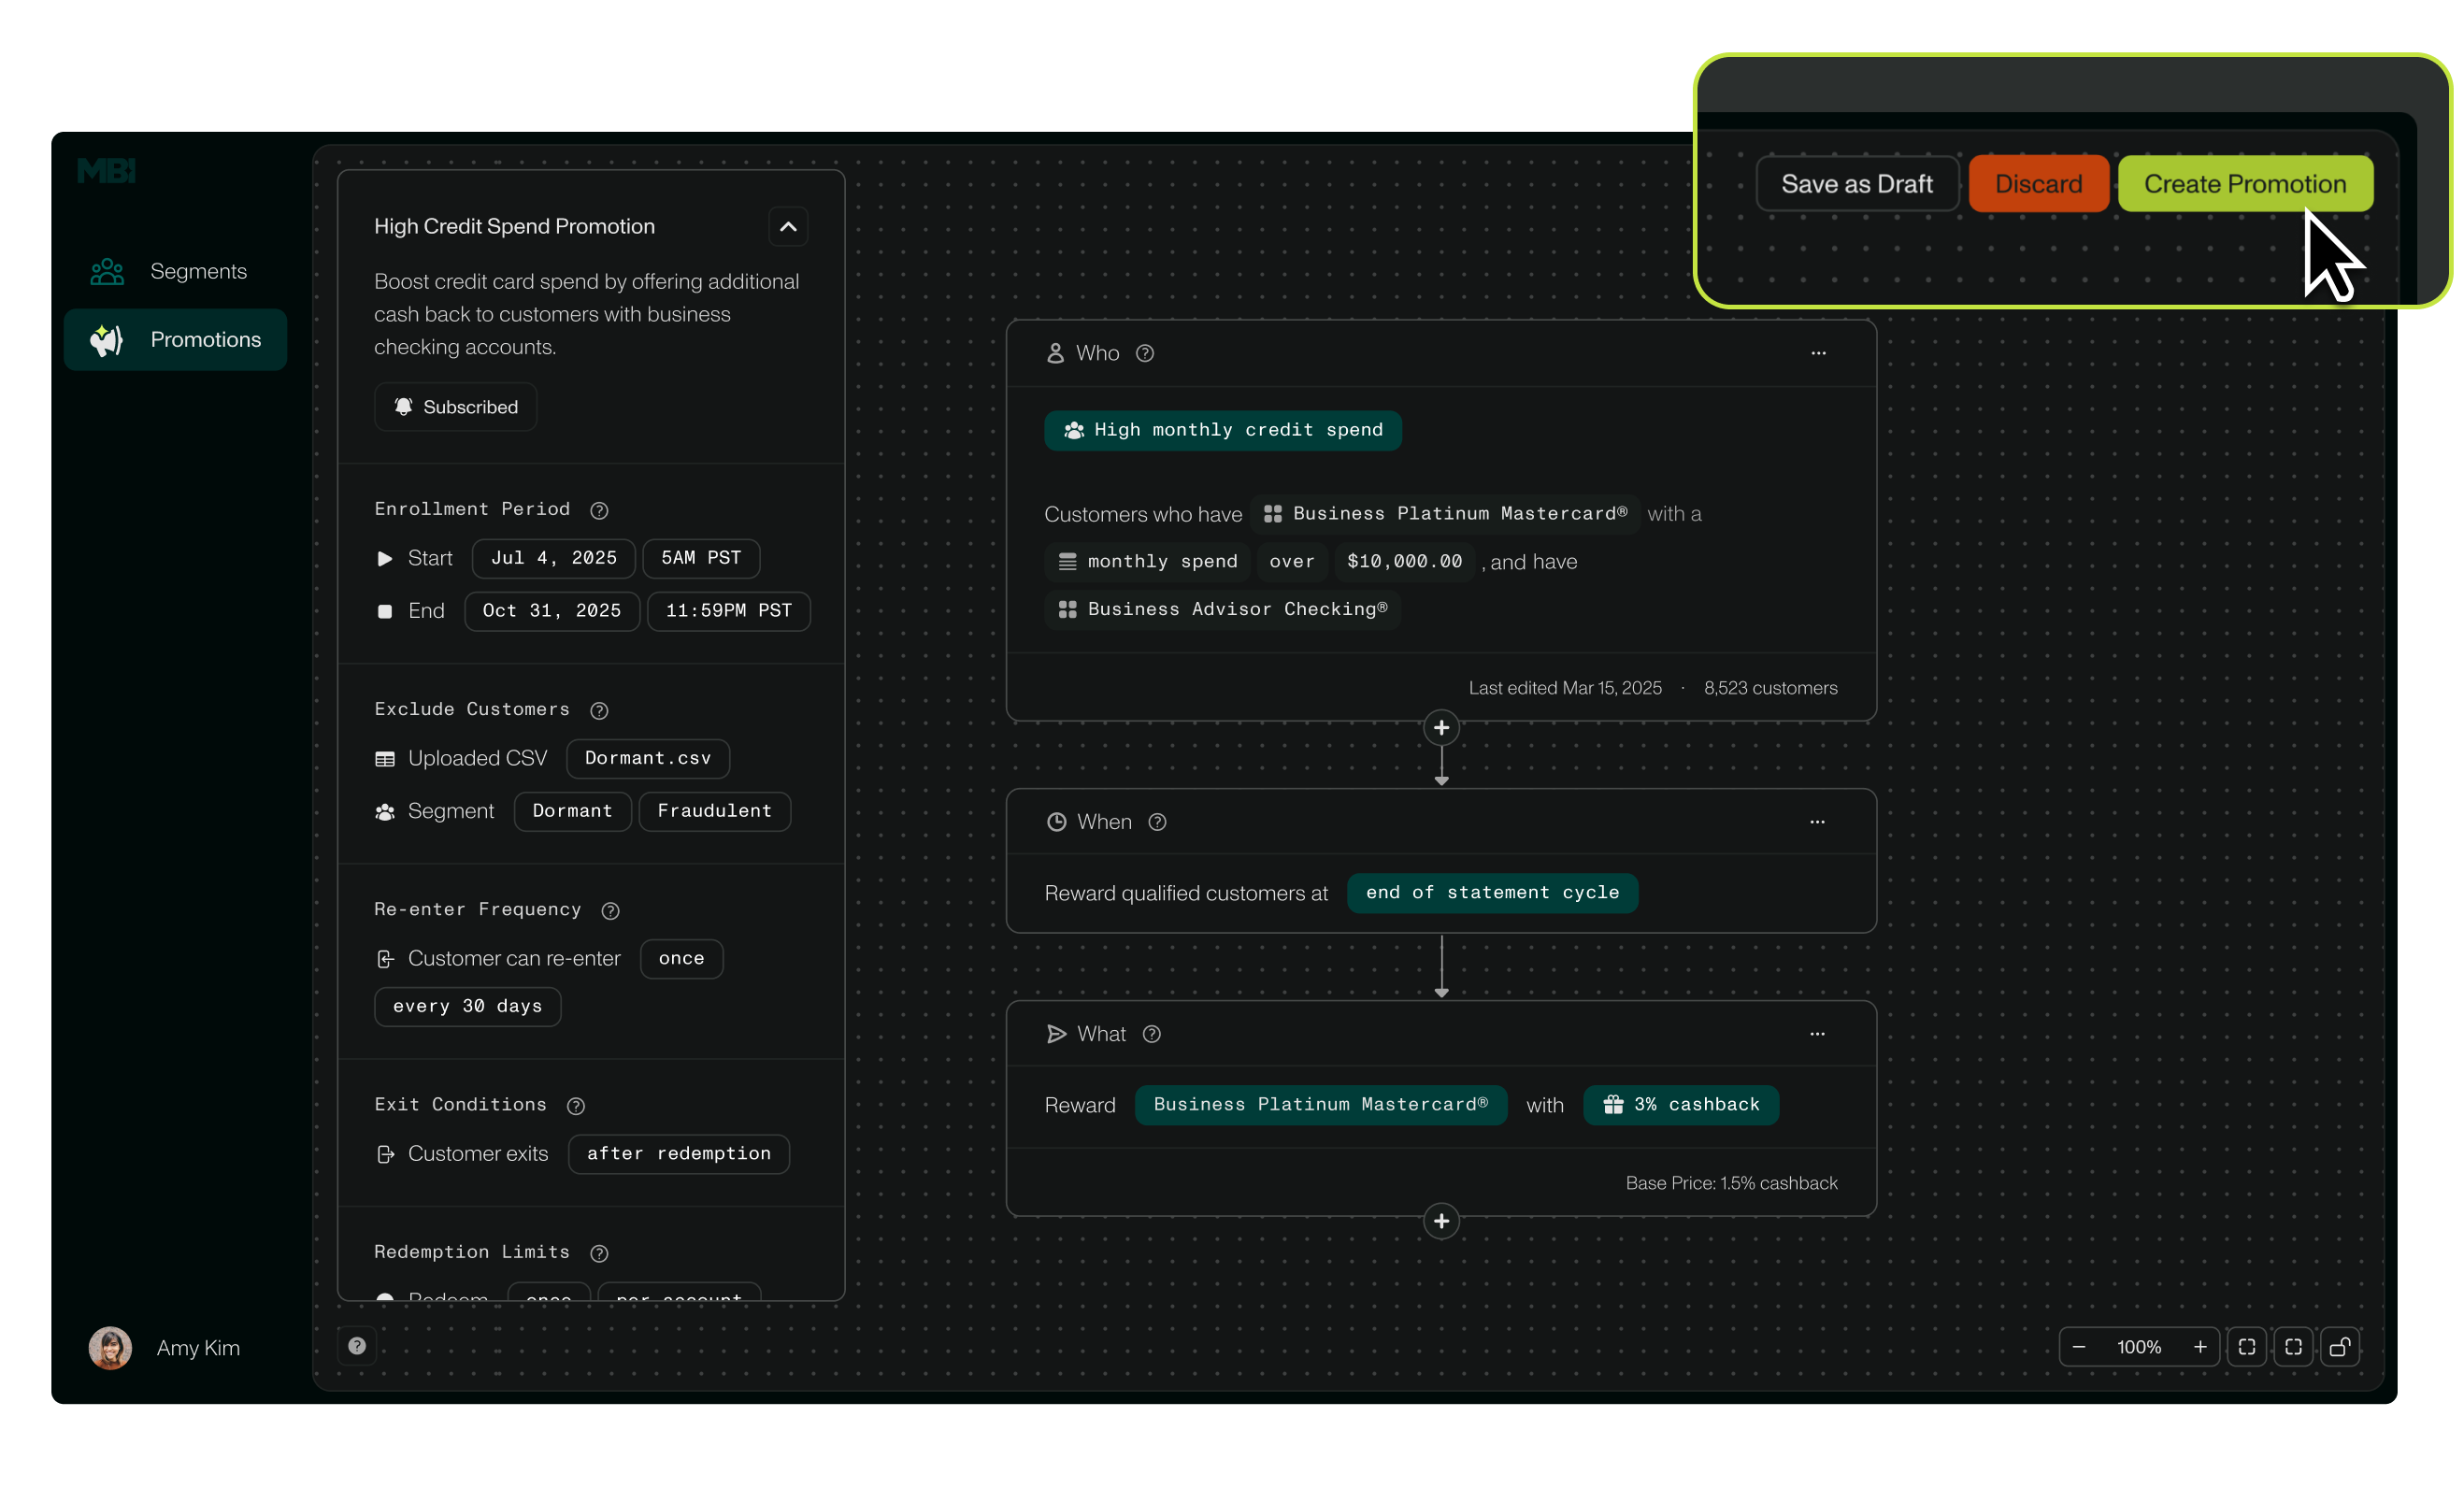2464x1488 pixels.
Task: Open the Who card options menu
Action: click(1818, 353)
